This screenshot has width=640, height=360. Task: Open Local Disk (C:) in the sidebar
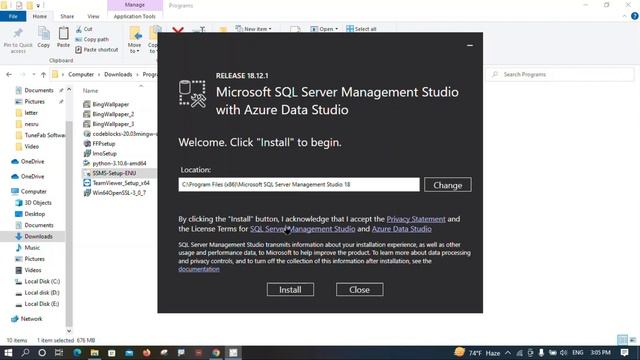tap(38, 281)
